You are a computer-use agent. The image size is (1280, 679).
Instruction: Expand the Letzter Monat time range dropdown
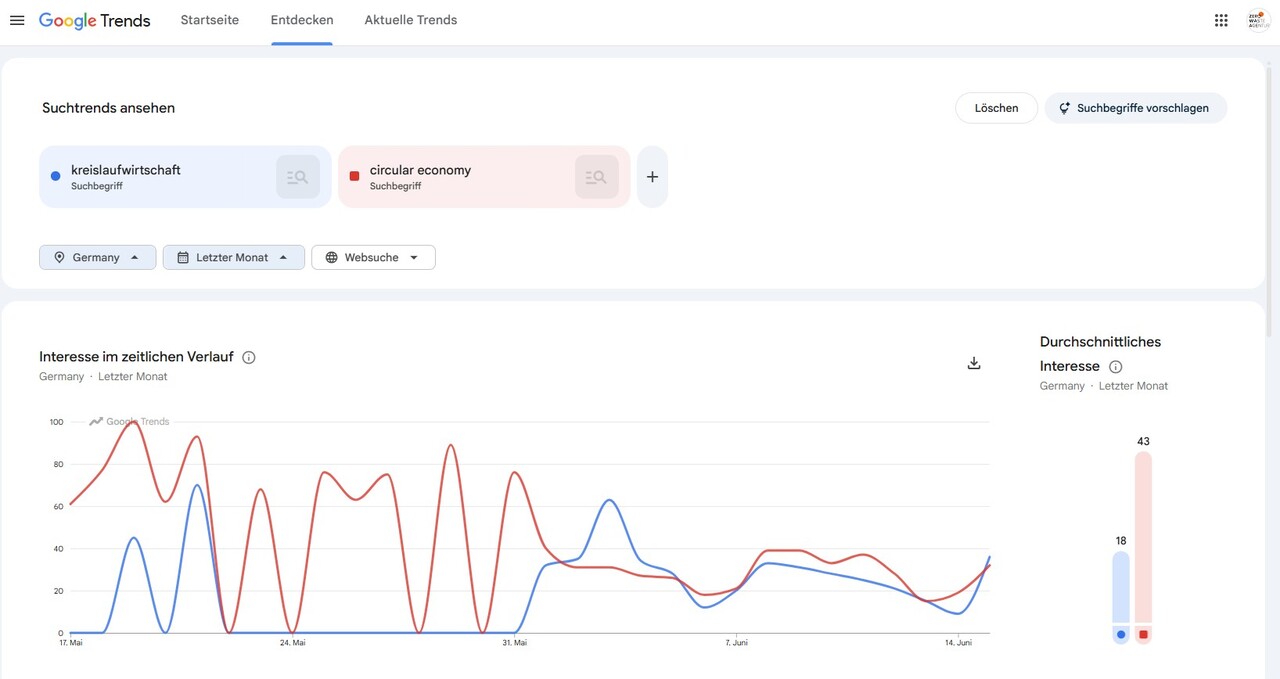coord(234,257)
